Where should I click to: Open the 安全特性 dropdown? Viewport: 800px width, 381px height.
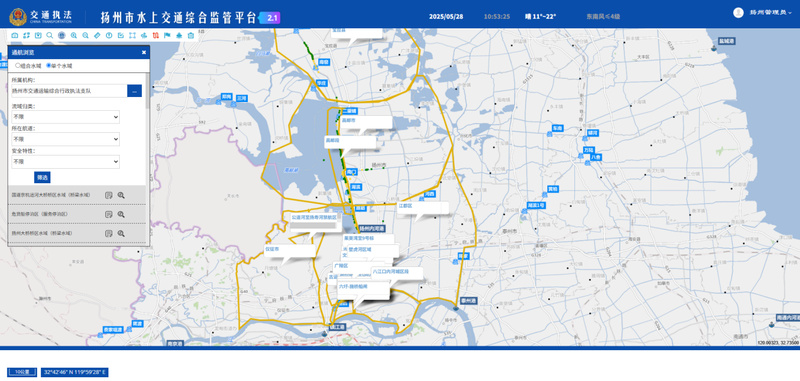66,162
